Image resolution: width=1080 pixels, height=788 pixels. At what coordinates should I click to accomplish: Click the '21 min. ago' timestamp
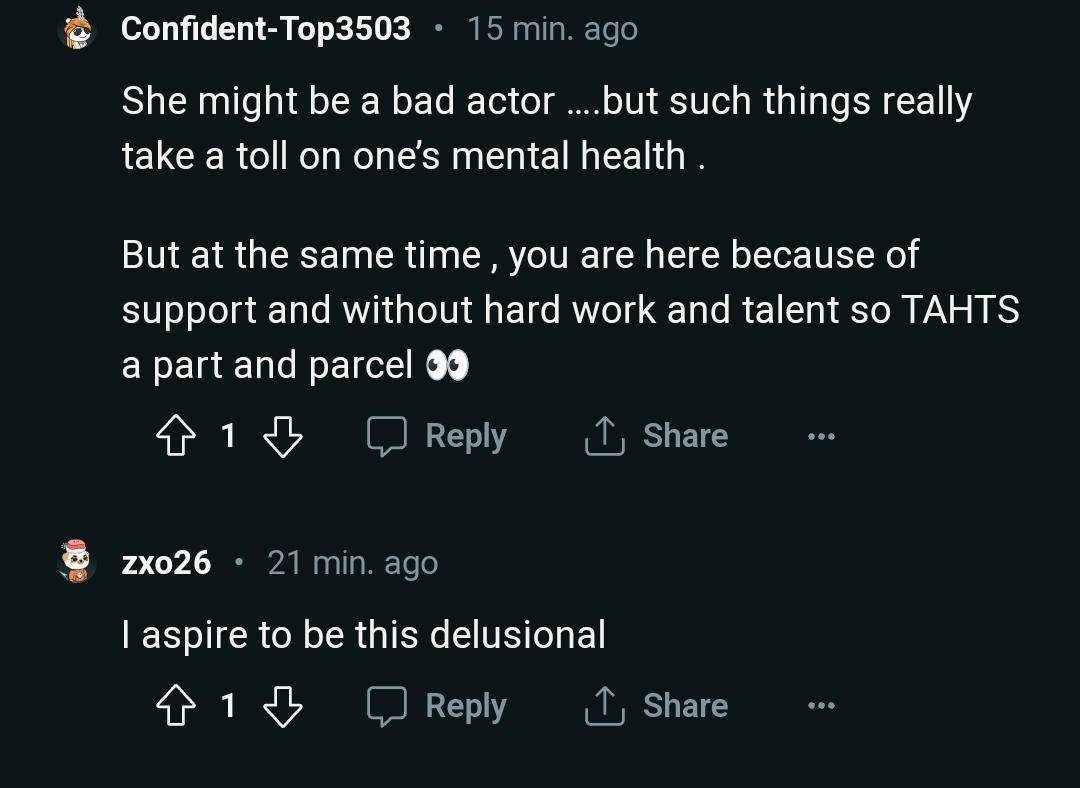353,563
